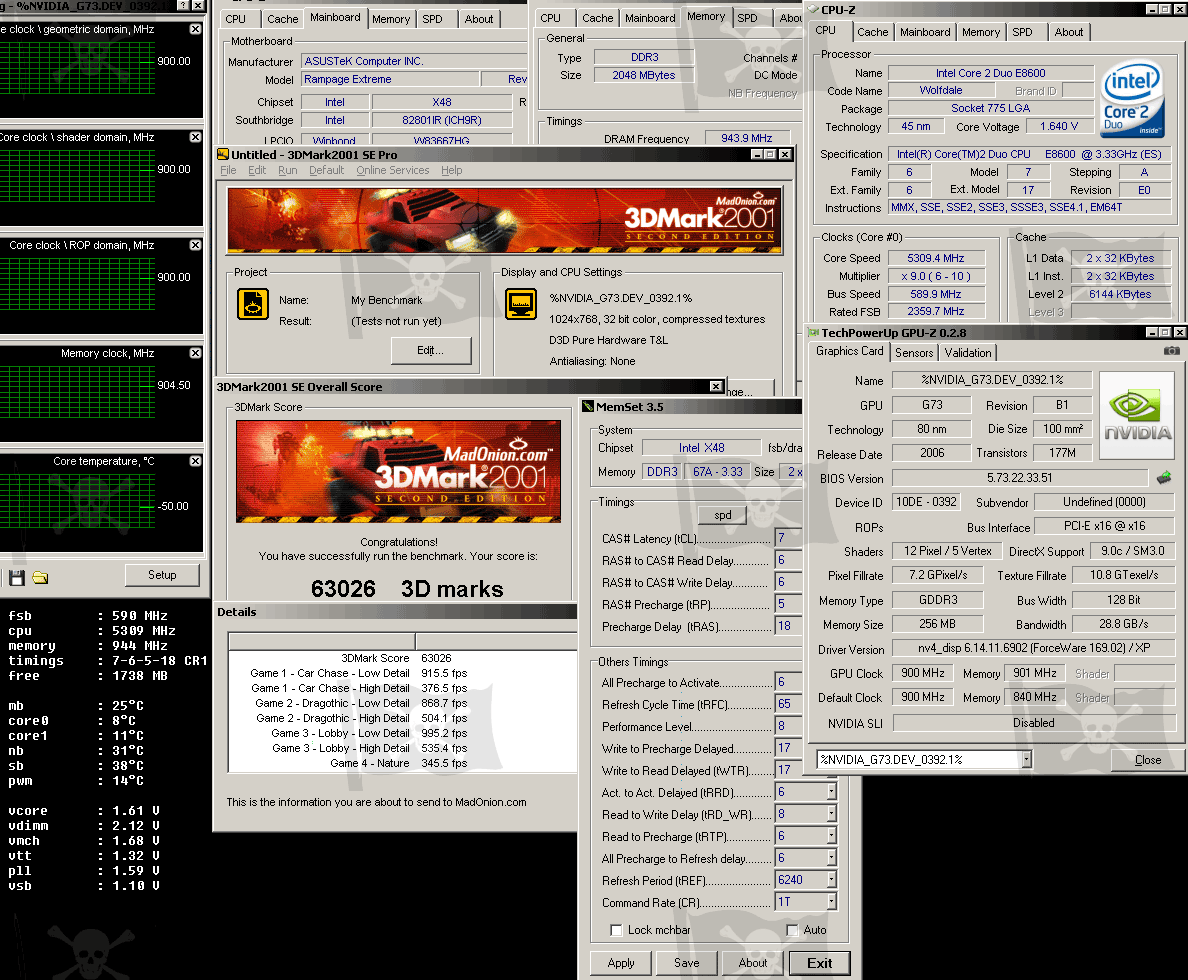Open the Refresh Period (tREF) dropdown
1188x980 pixels.
[x=832, y=880]
